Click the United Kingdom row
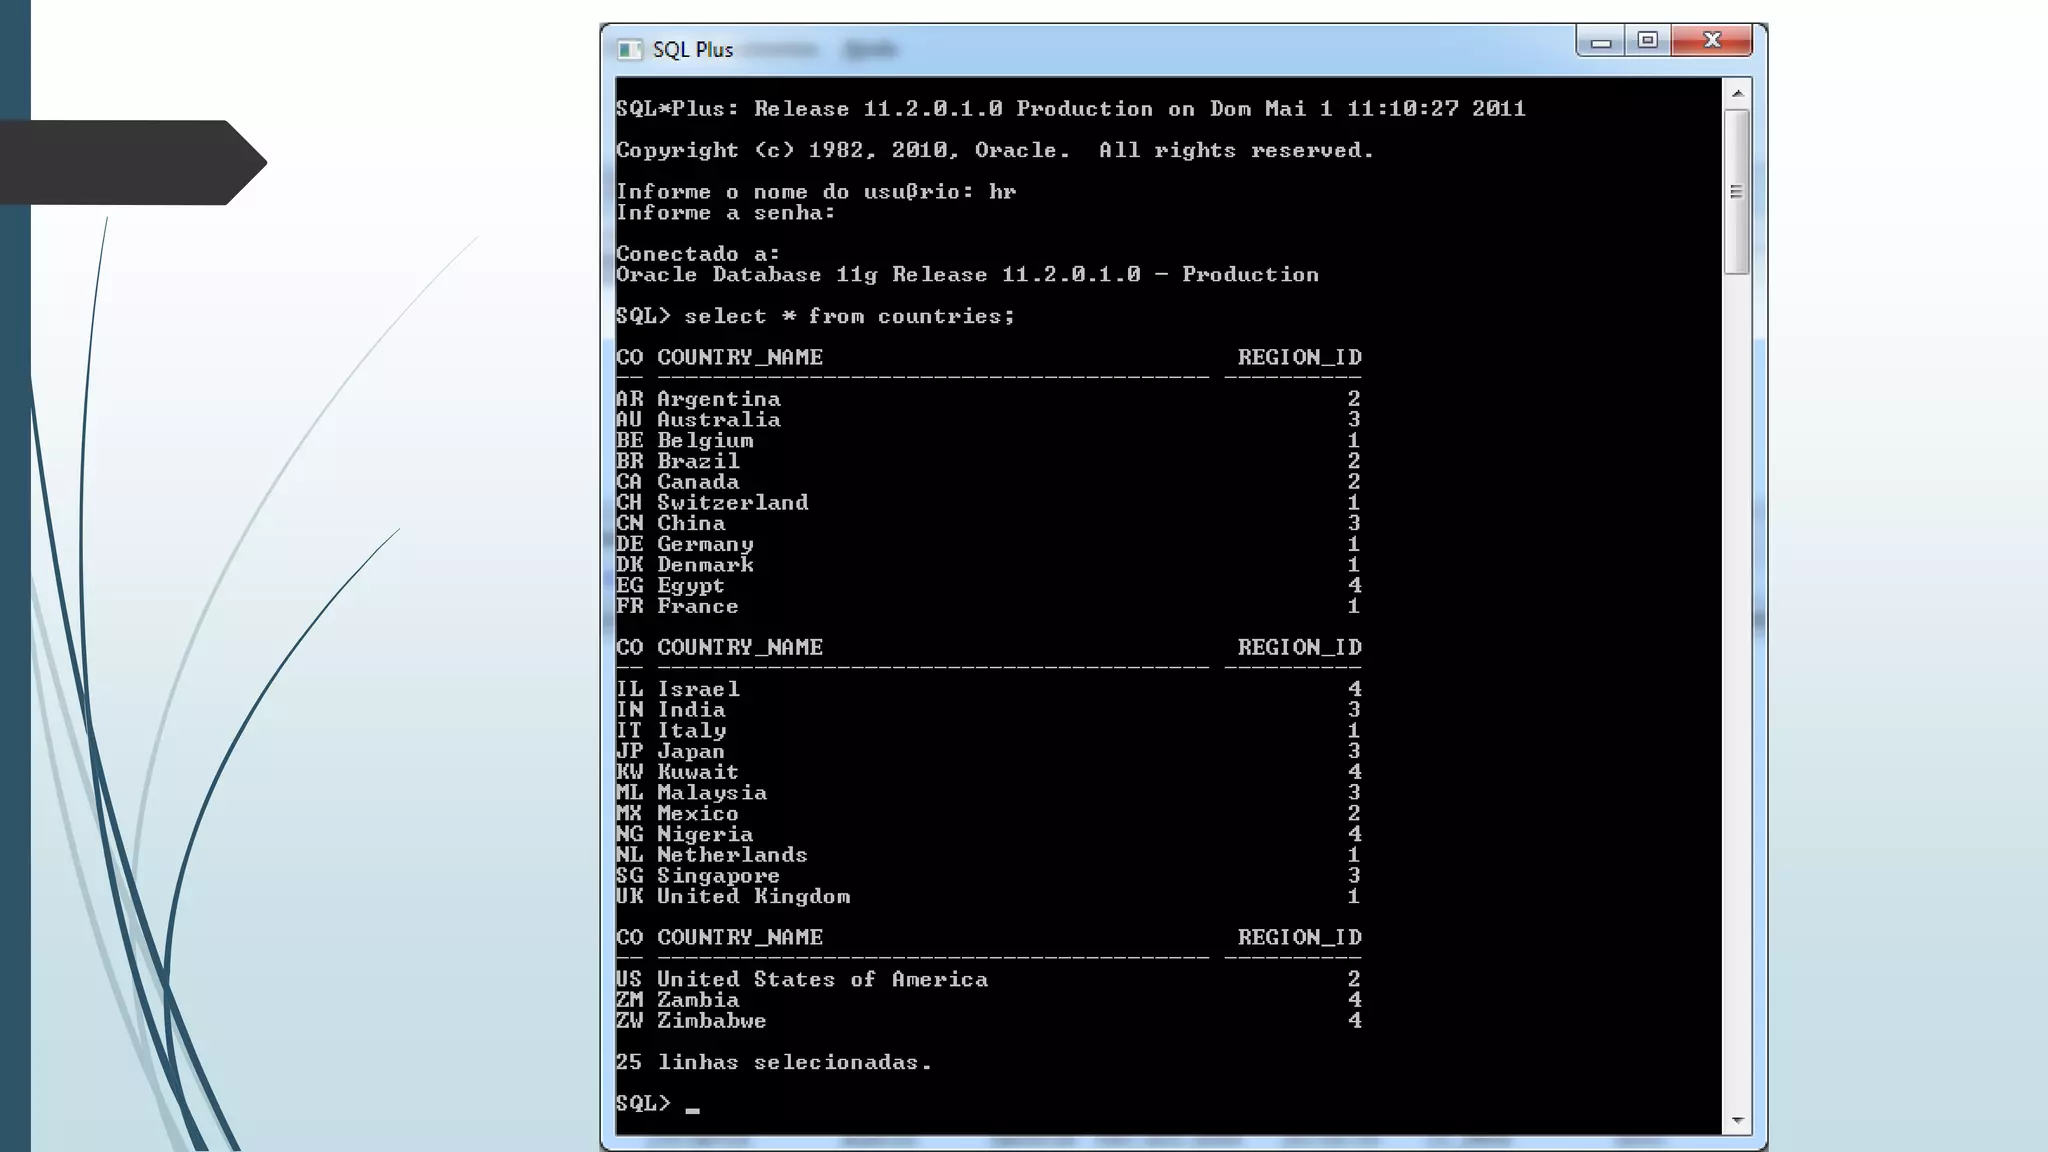Image resolution: width=2048 pixels, height=1152 pixels. tap(753, 897)
